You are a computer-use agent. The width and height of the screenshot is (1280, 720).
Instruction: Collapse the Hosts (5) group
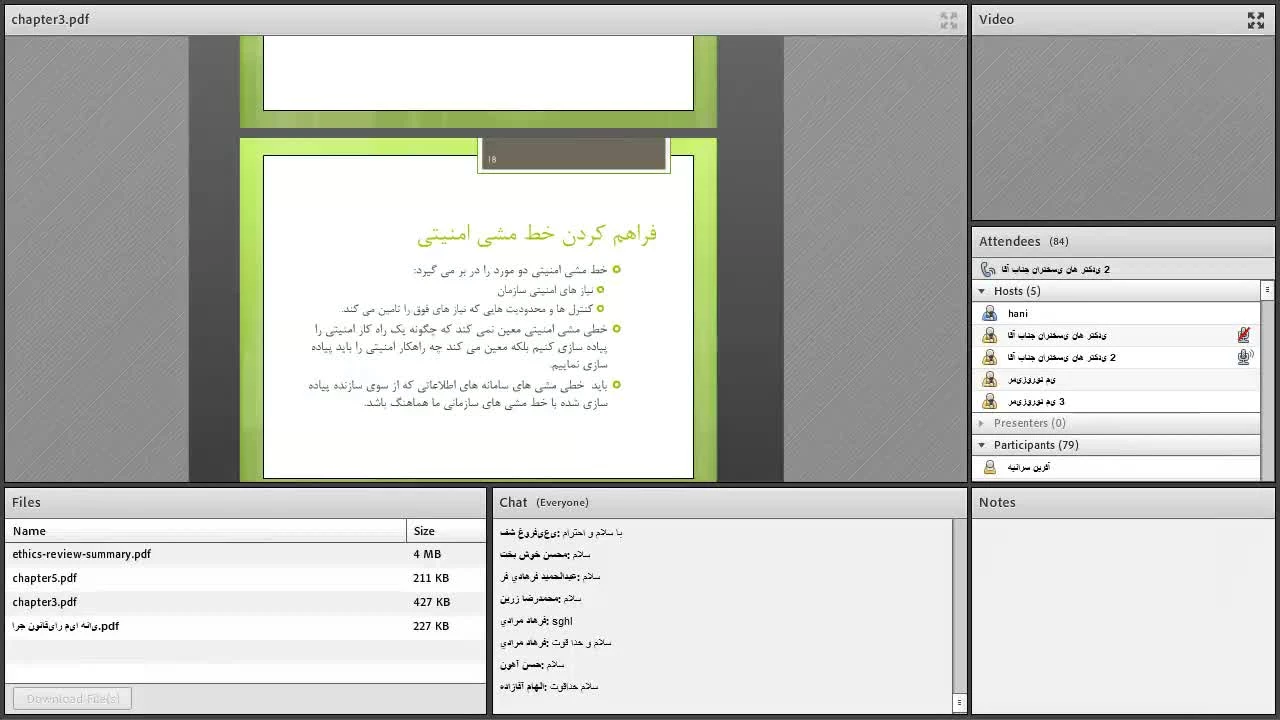tap(982, 291)
